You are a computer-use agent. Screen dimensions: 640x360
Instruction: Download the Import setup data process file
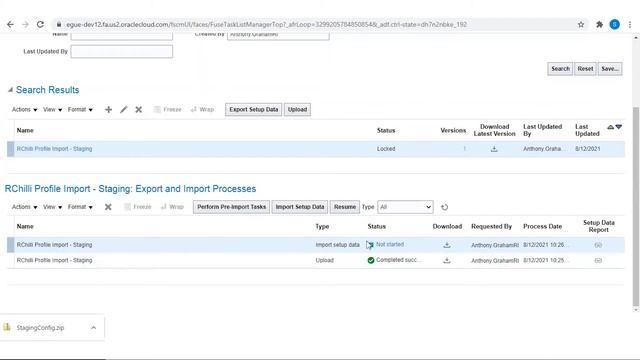[x=447, y=245]
